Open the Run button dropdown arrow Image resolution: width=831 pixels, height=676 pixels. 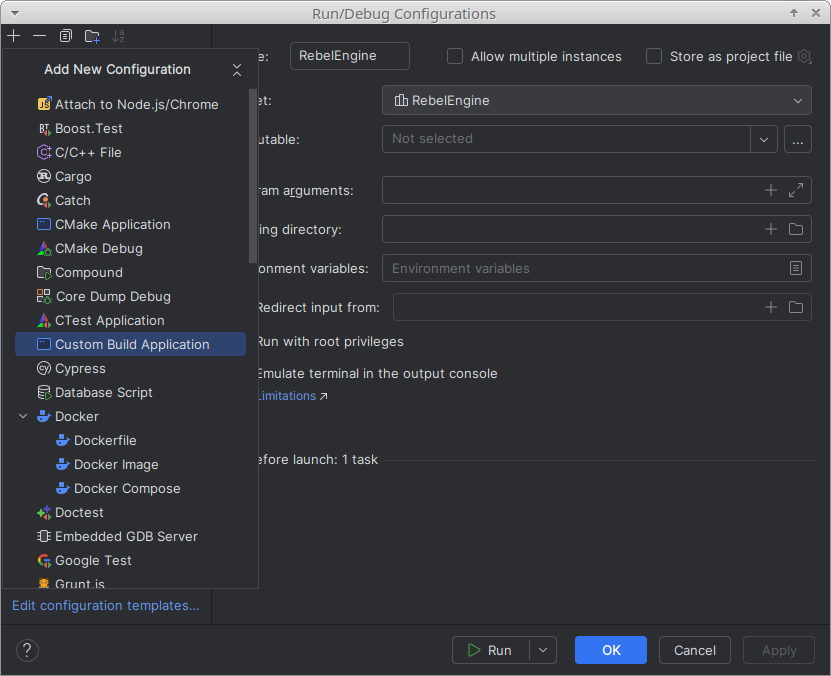tap(543, 651)
